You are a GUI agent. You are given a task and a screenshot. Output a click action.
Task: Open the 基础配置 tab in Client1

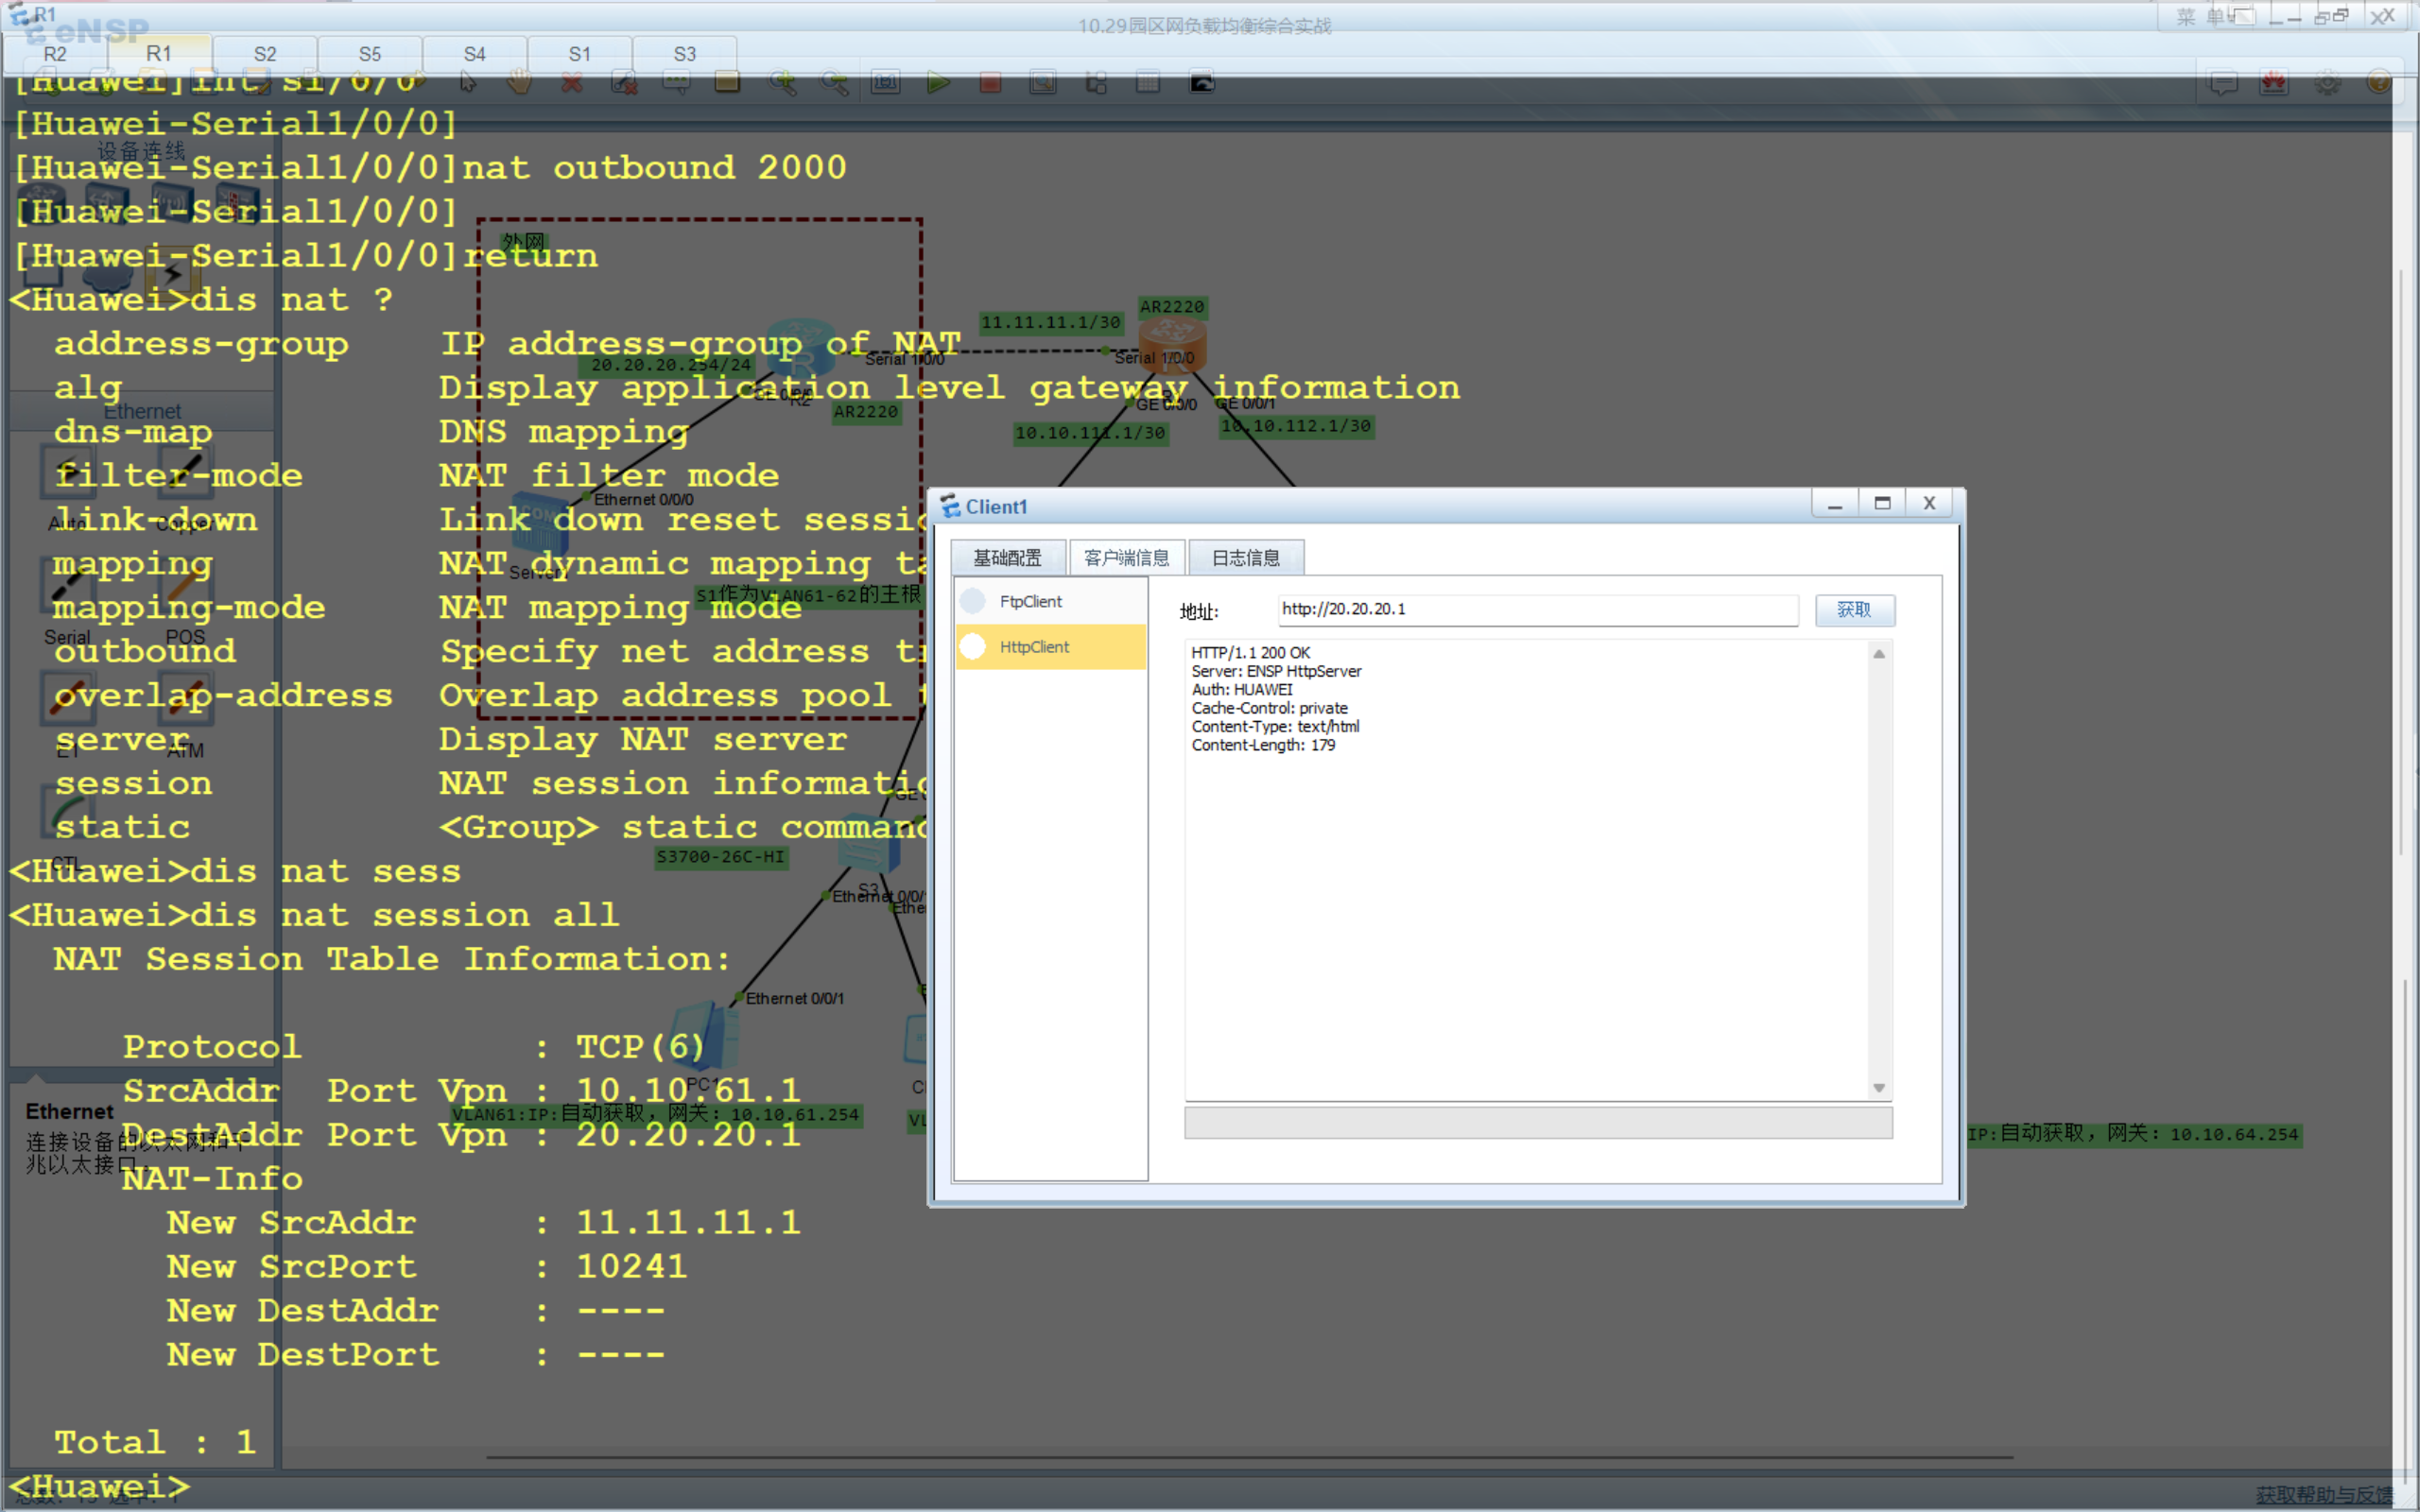click(1007, 558)
